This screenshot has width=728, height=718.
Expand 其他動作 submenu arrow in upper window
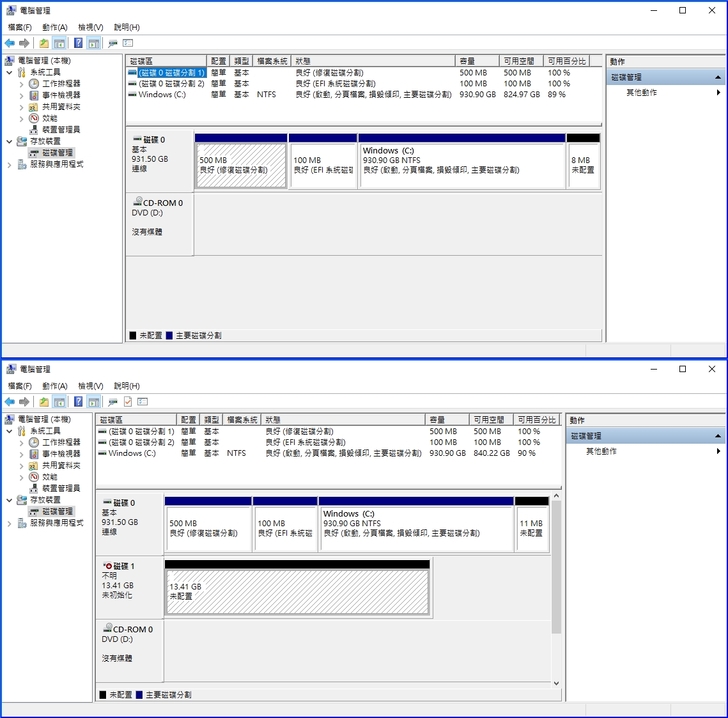click(x=718, y=92)
